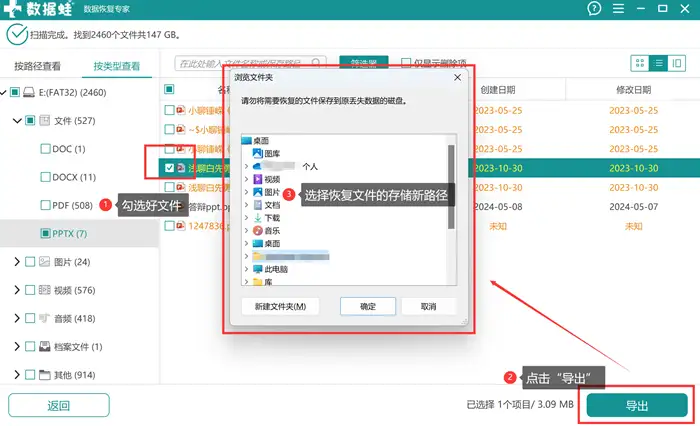Click 修改日期 column header
This screenshot has width=700, height=426.
[x=633, y=90]
